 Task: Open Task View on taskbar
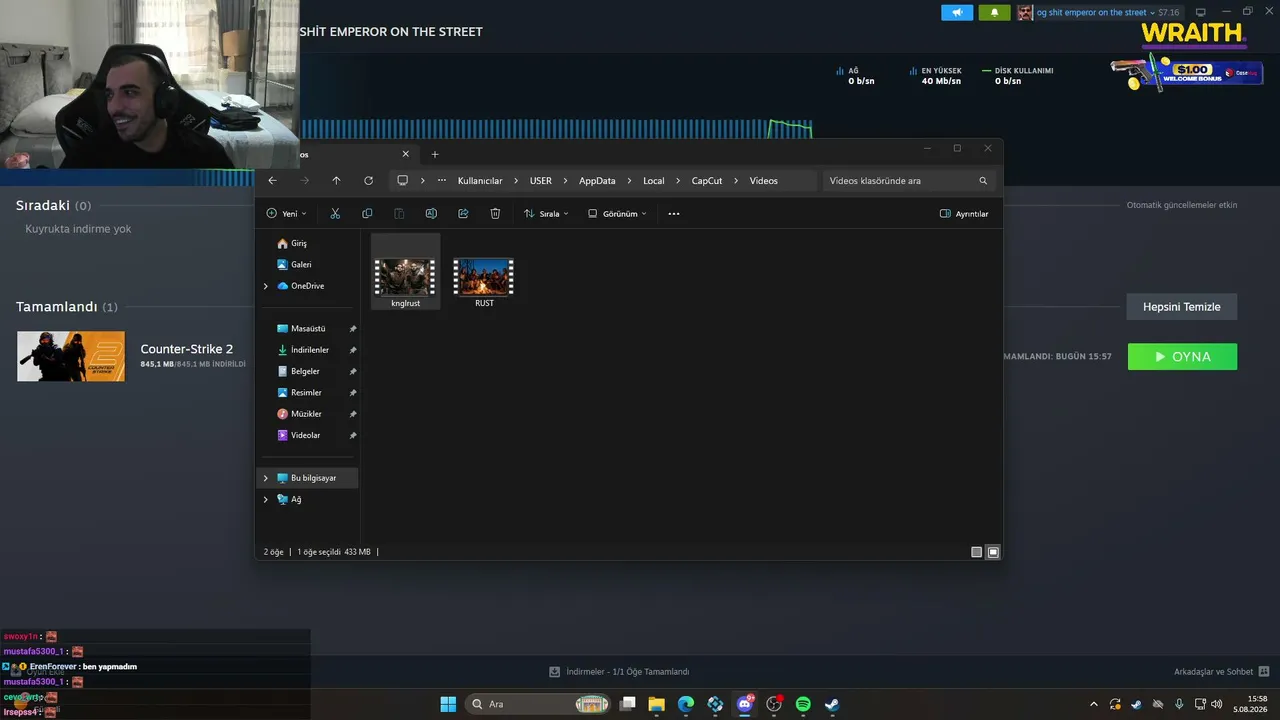click(x=628, y=704)
